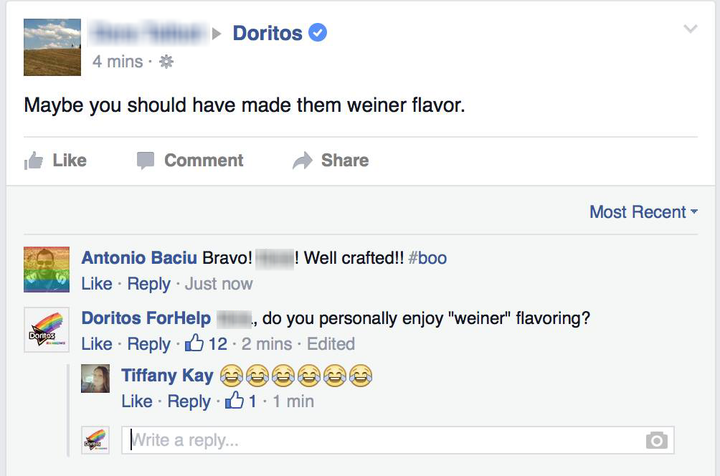Click the Share arrow icon
The image size is (720, 476).
302,161
